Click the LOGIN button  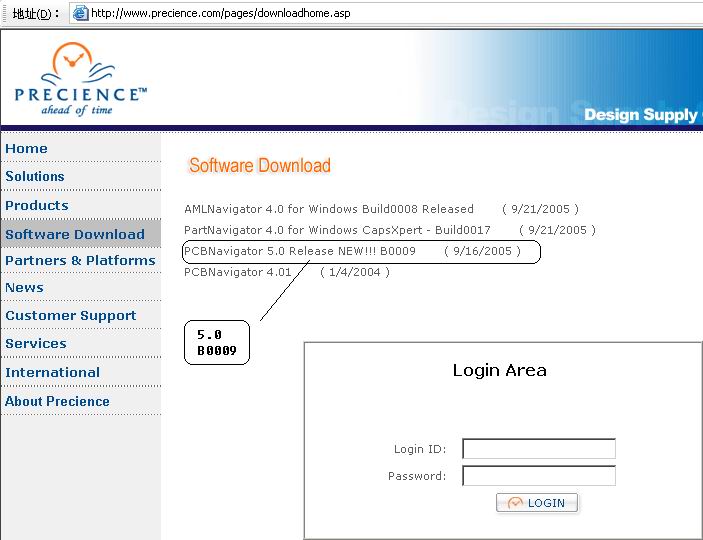[x=537, y=503]
